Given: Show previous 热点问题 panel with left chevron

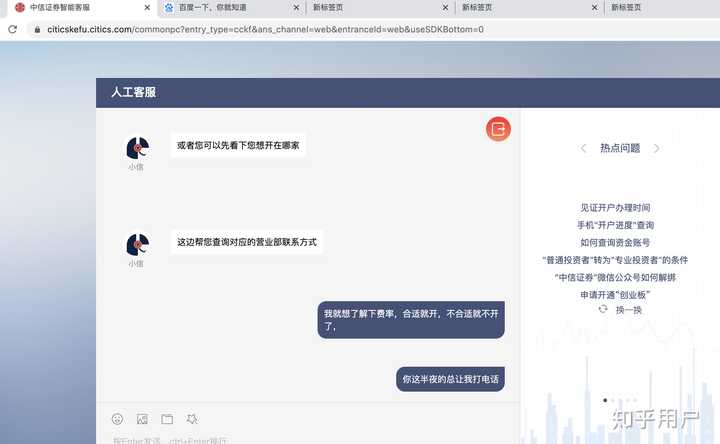Looking at the screenshot, I should click(x=583, y=148).
